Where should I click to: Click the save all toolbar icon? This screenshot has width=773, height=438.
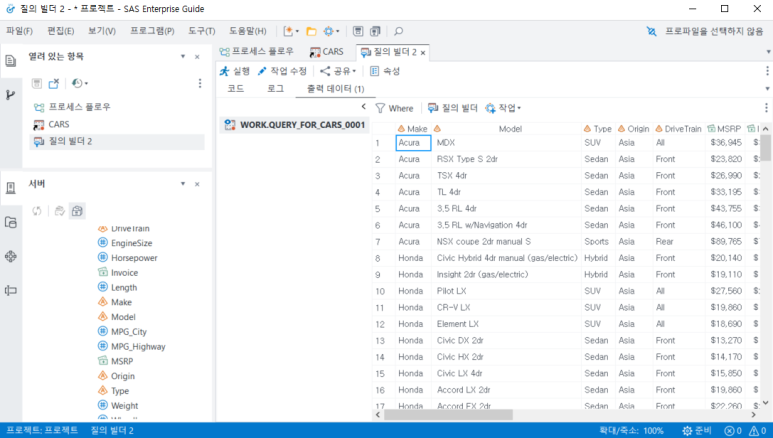pyautogui.click(x=375, y=31)
